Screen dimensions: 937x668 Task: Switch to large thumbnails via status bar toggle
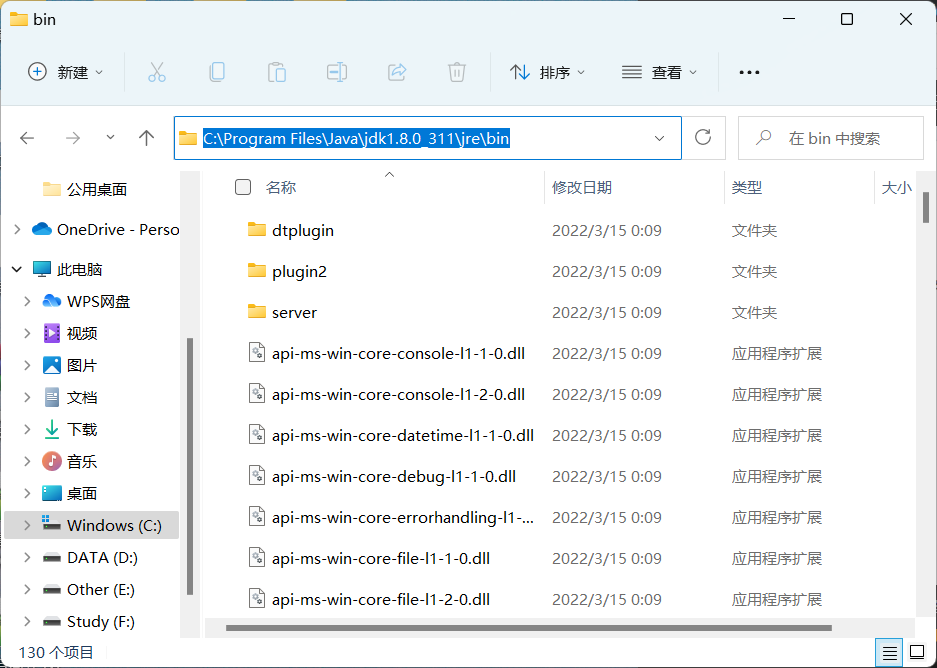916,652
